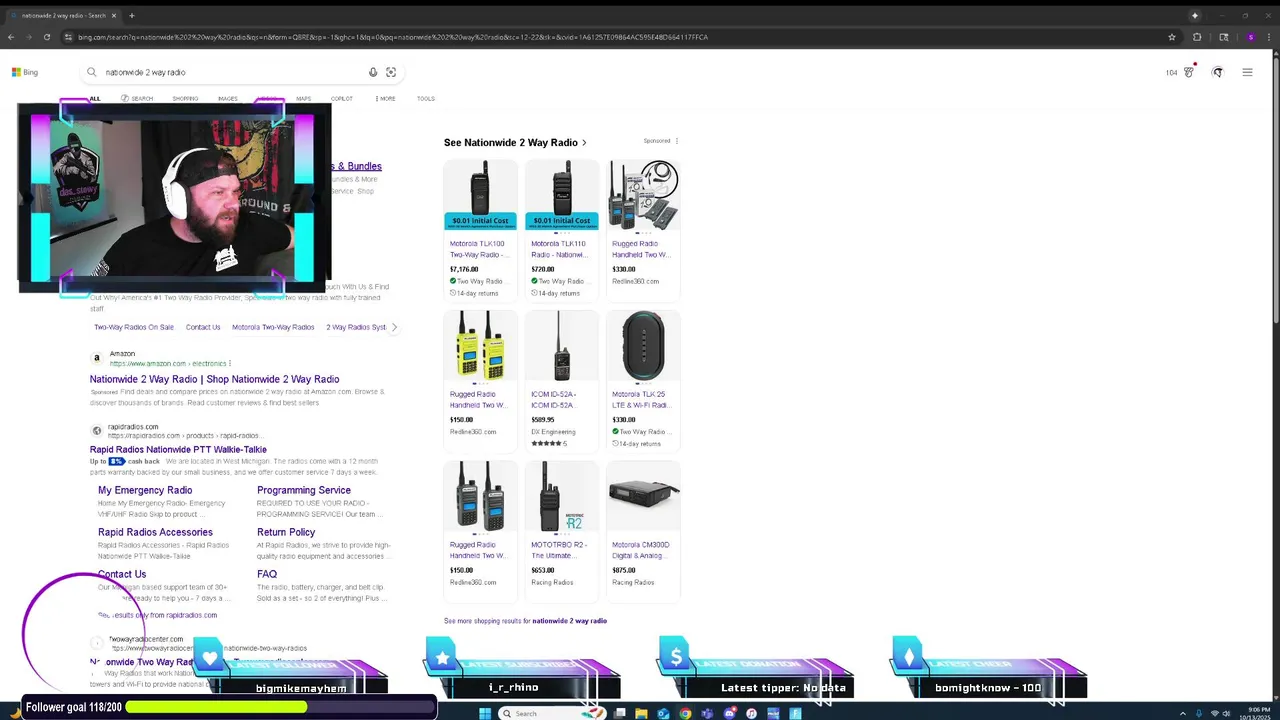Switch to the Images search tab

228,99
